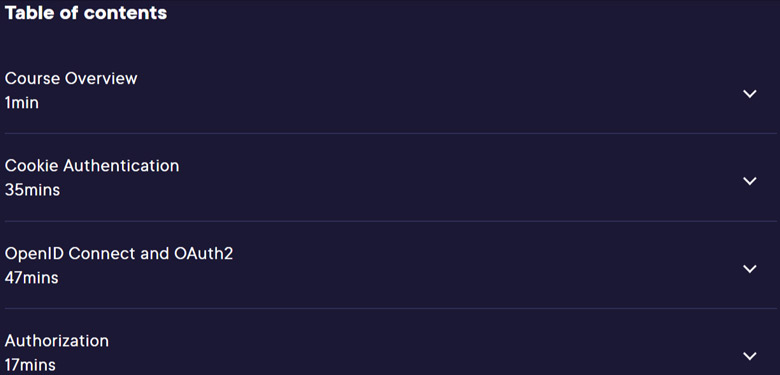Screen dimensions: 780x375
Task: Select the Course Overview title text
Action: pos(71,79)
